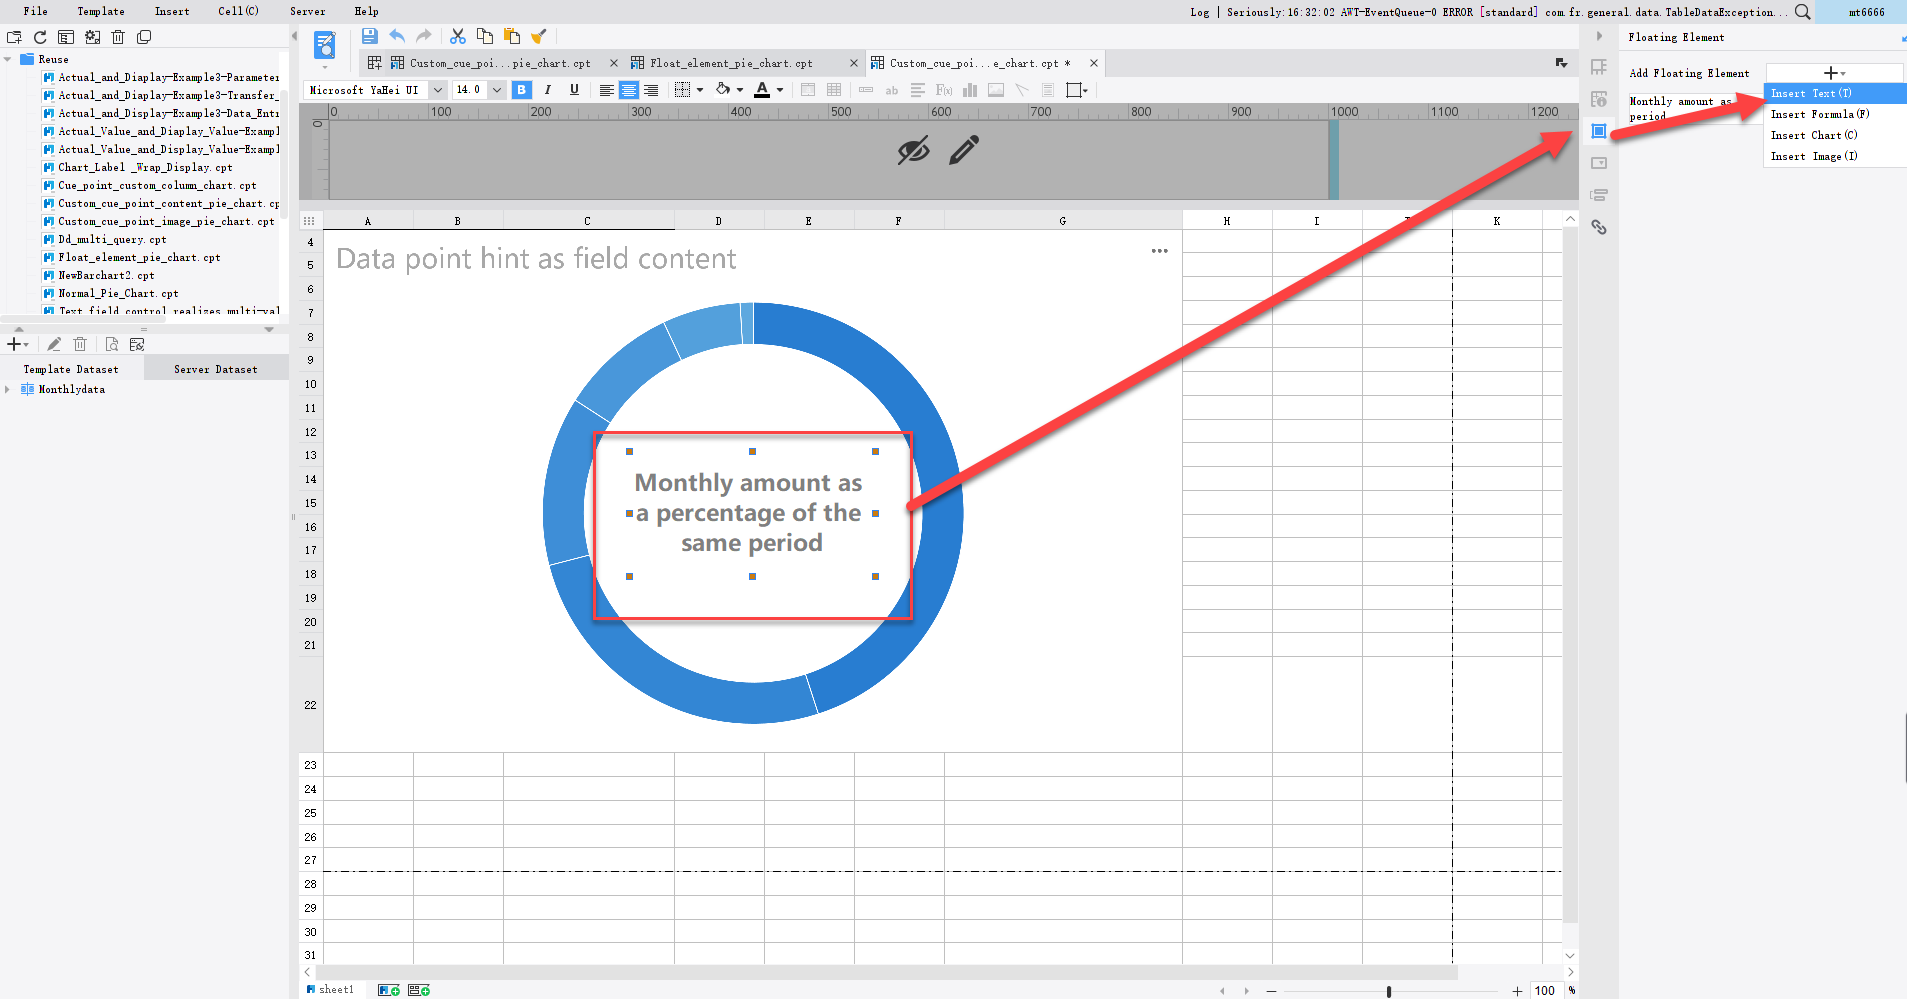Activate the format painter brush
Screen dimensions: 1907x999
tap(539, 36)
